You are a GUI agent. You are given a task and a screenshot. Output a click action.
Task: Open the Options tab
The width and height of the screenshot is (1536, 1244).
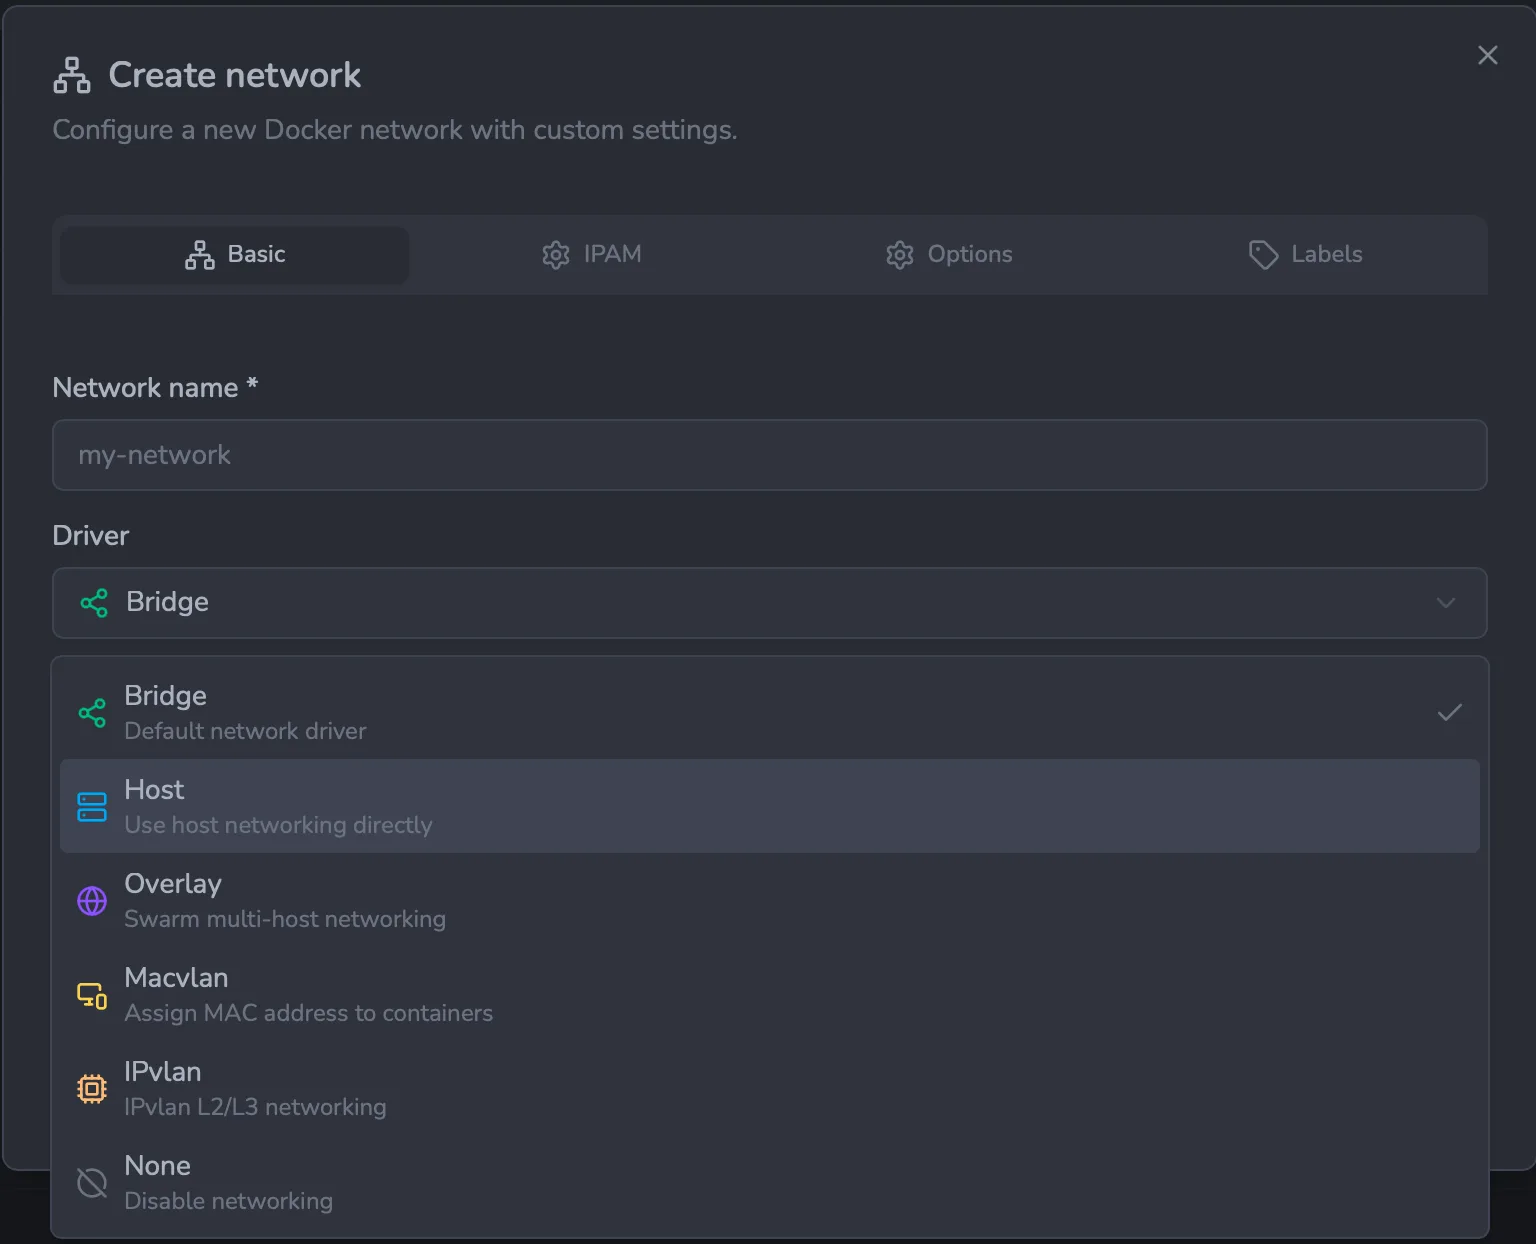click(949, 255)
